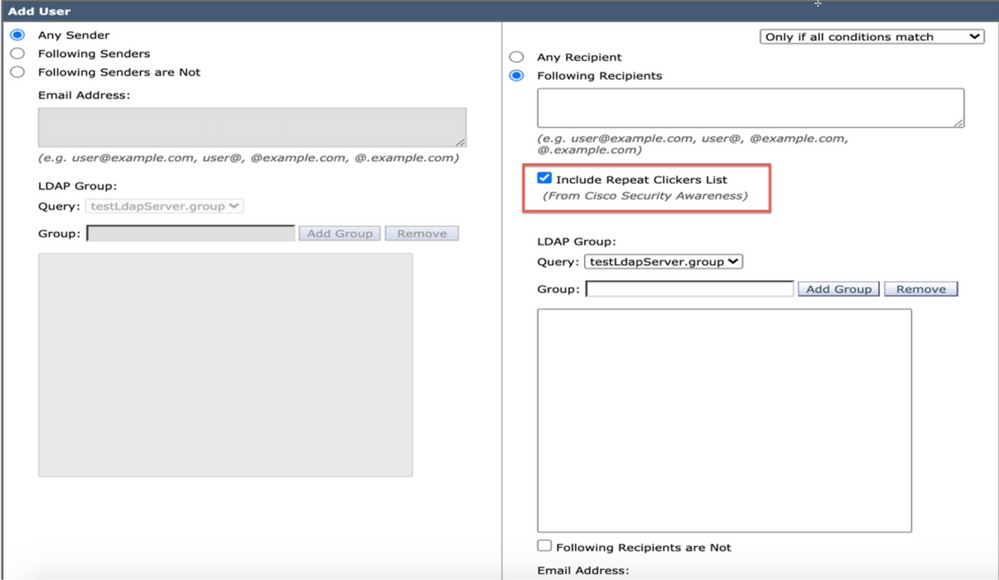Click the sender Remove button
Image resolution: width=999 pixels, height=580 pixels.
pyautogui.click(x=421, y=233)
